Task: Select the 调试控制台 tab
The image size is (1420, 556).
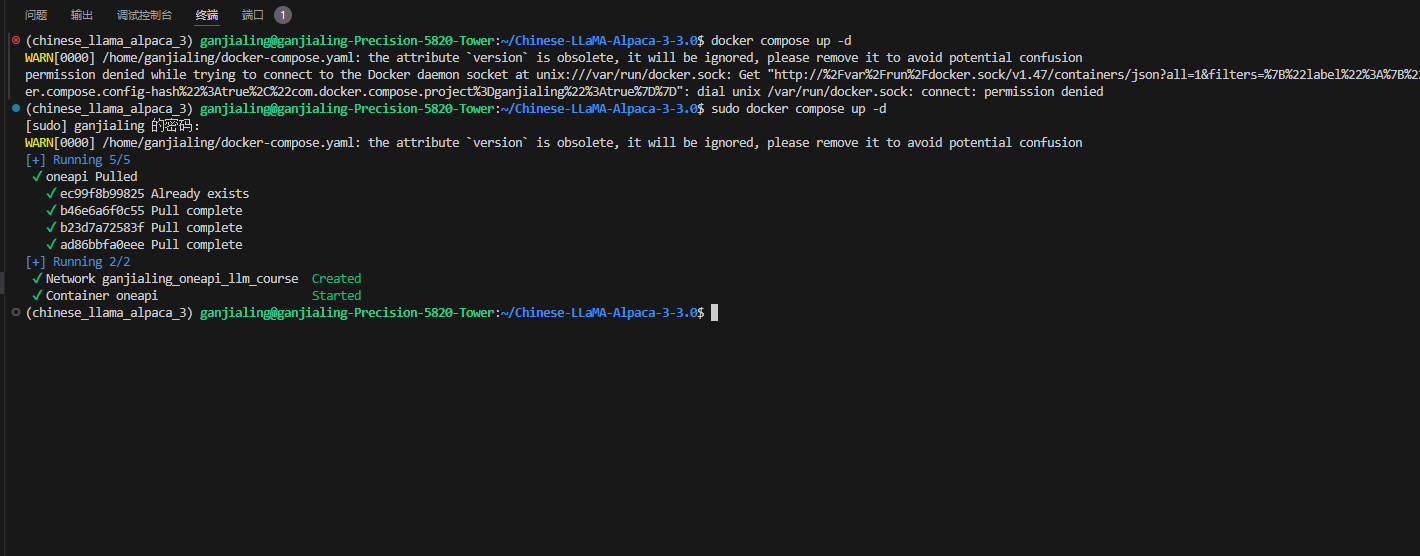Action: pyautogui.click(x=144, y=15)
